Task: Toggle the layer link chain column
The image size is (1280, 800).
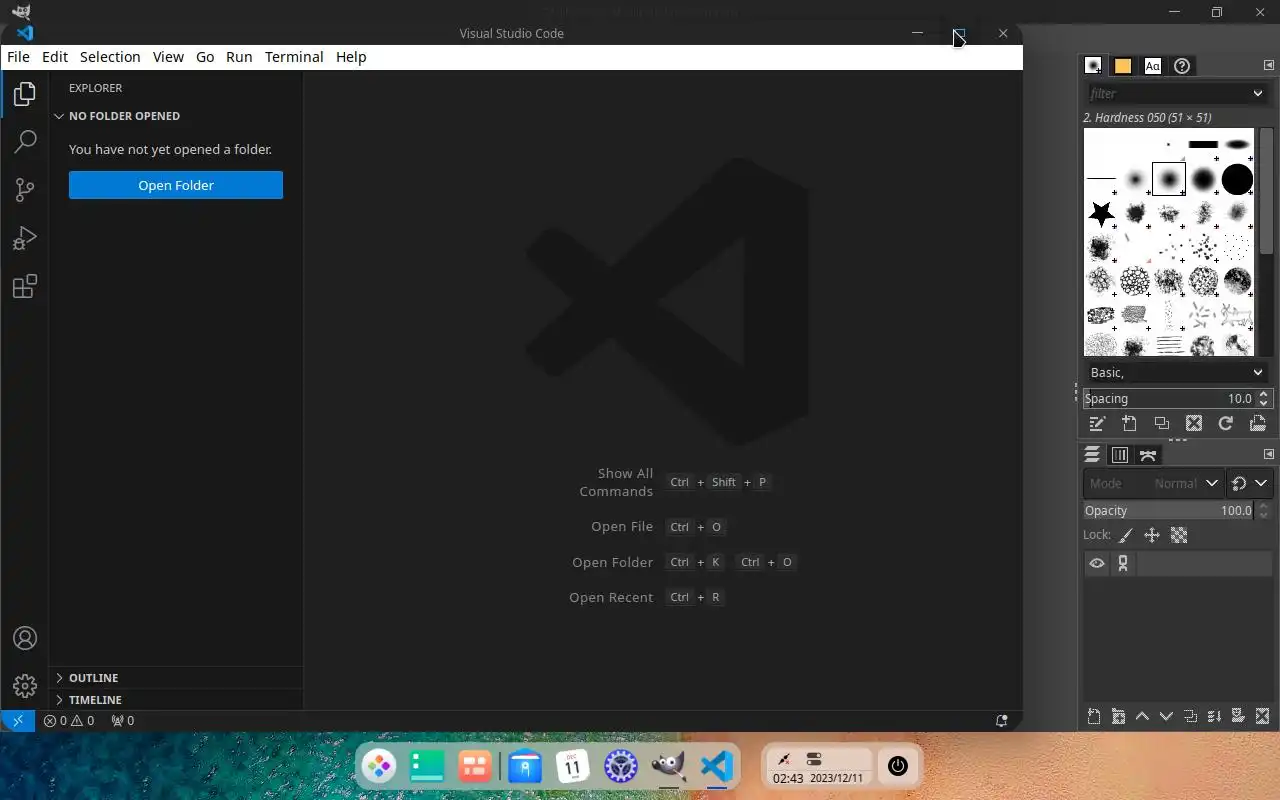Action: [1123, 564]
